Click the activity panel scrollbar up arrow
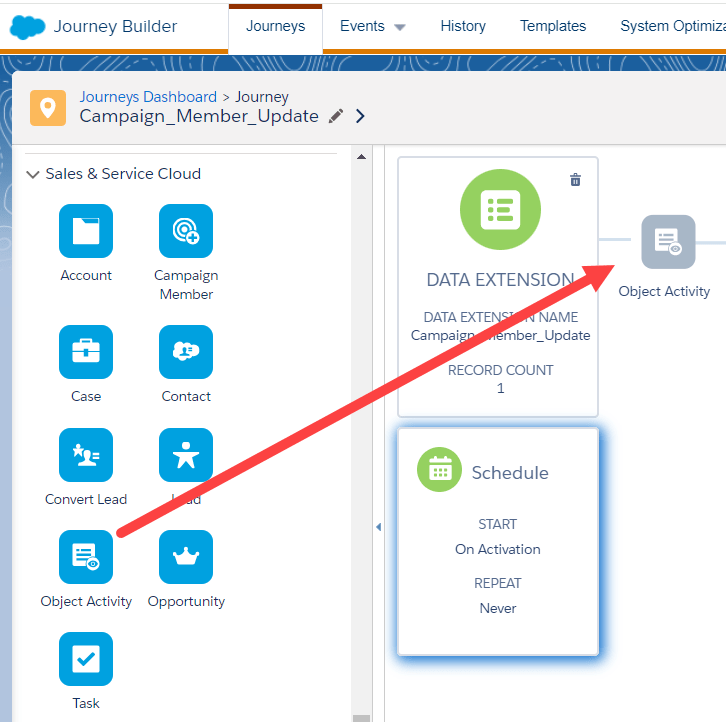The image size is (726, 722). [361, 157]
